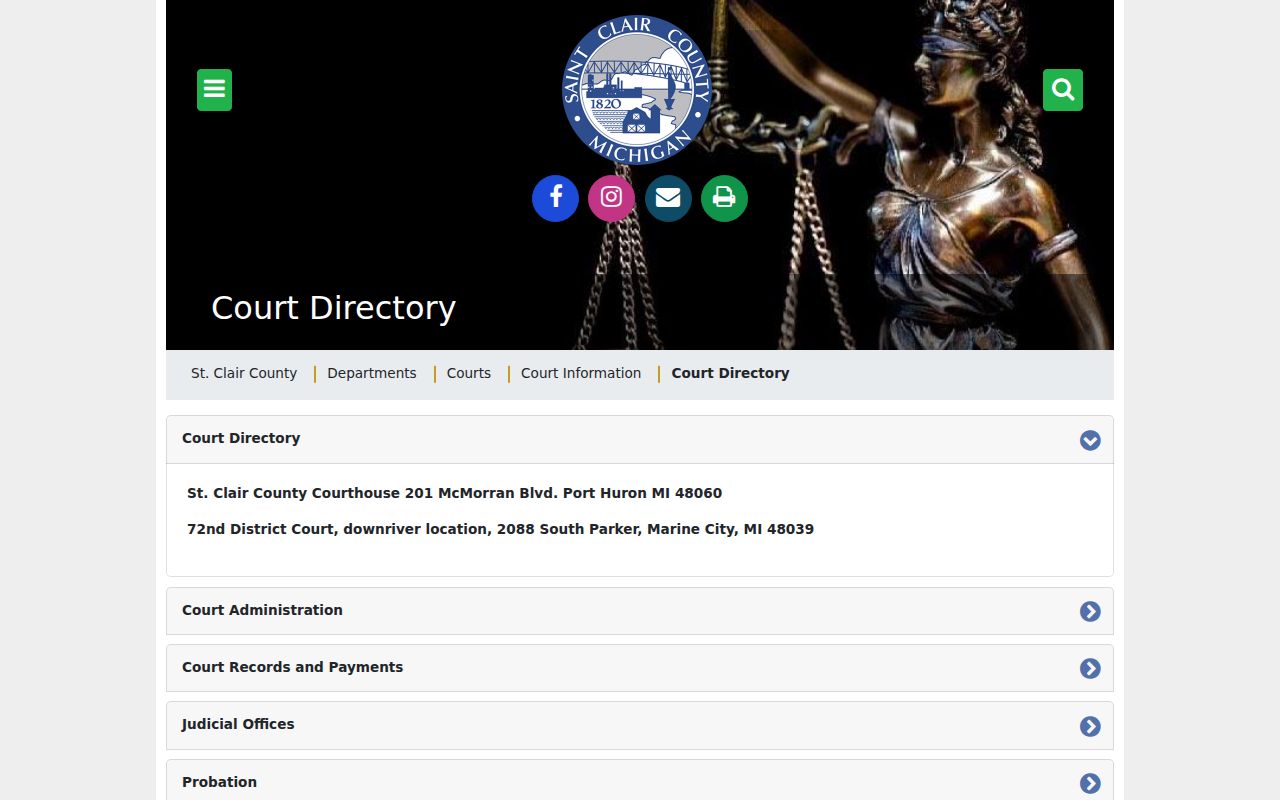Expand Probation using its arrow
Viewport: 1280px width, 800px height.
point(1090,783)
